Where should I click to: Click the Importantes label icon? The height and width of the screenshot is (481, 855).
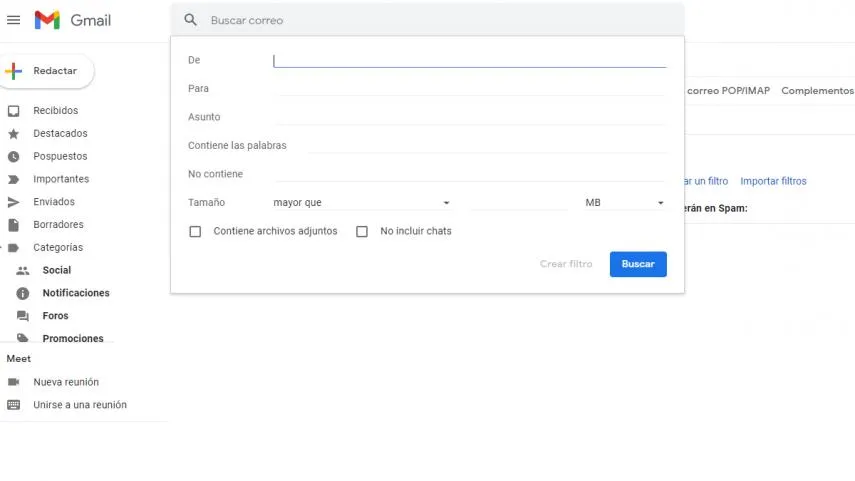[14, 179]
